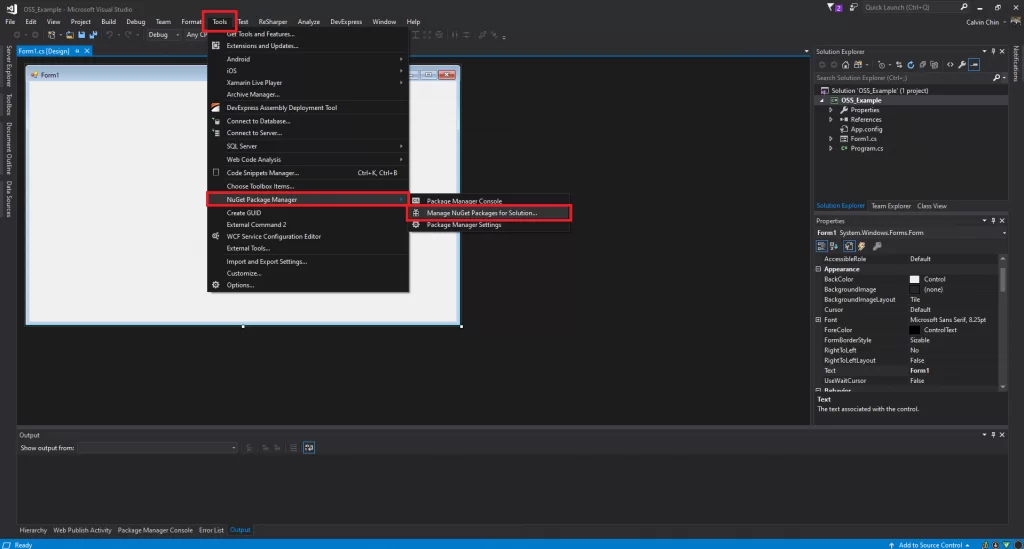Open the Package Manager Console bottom tab

point(155,530)
